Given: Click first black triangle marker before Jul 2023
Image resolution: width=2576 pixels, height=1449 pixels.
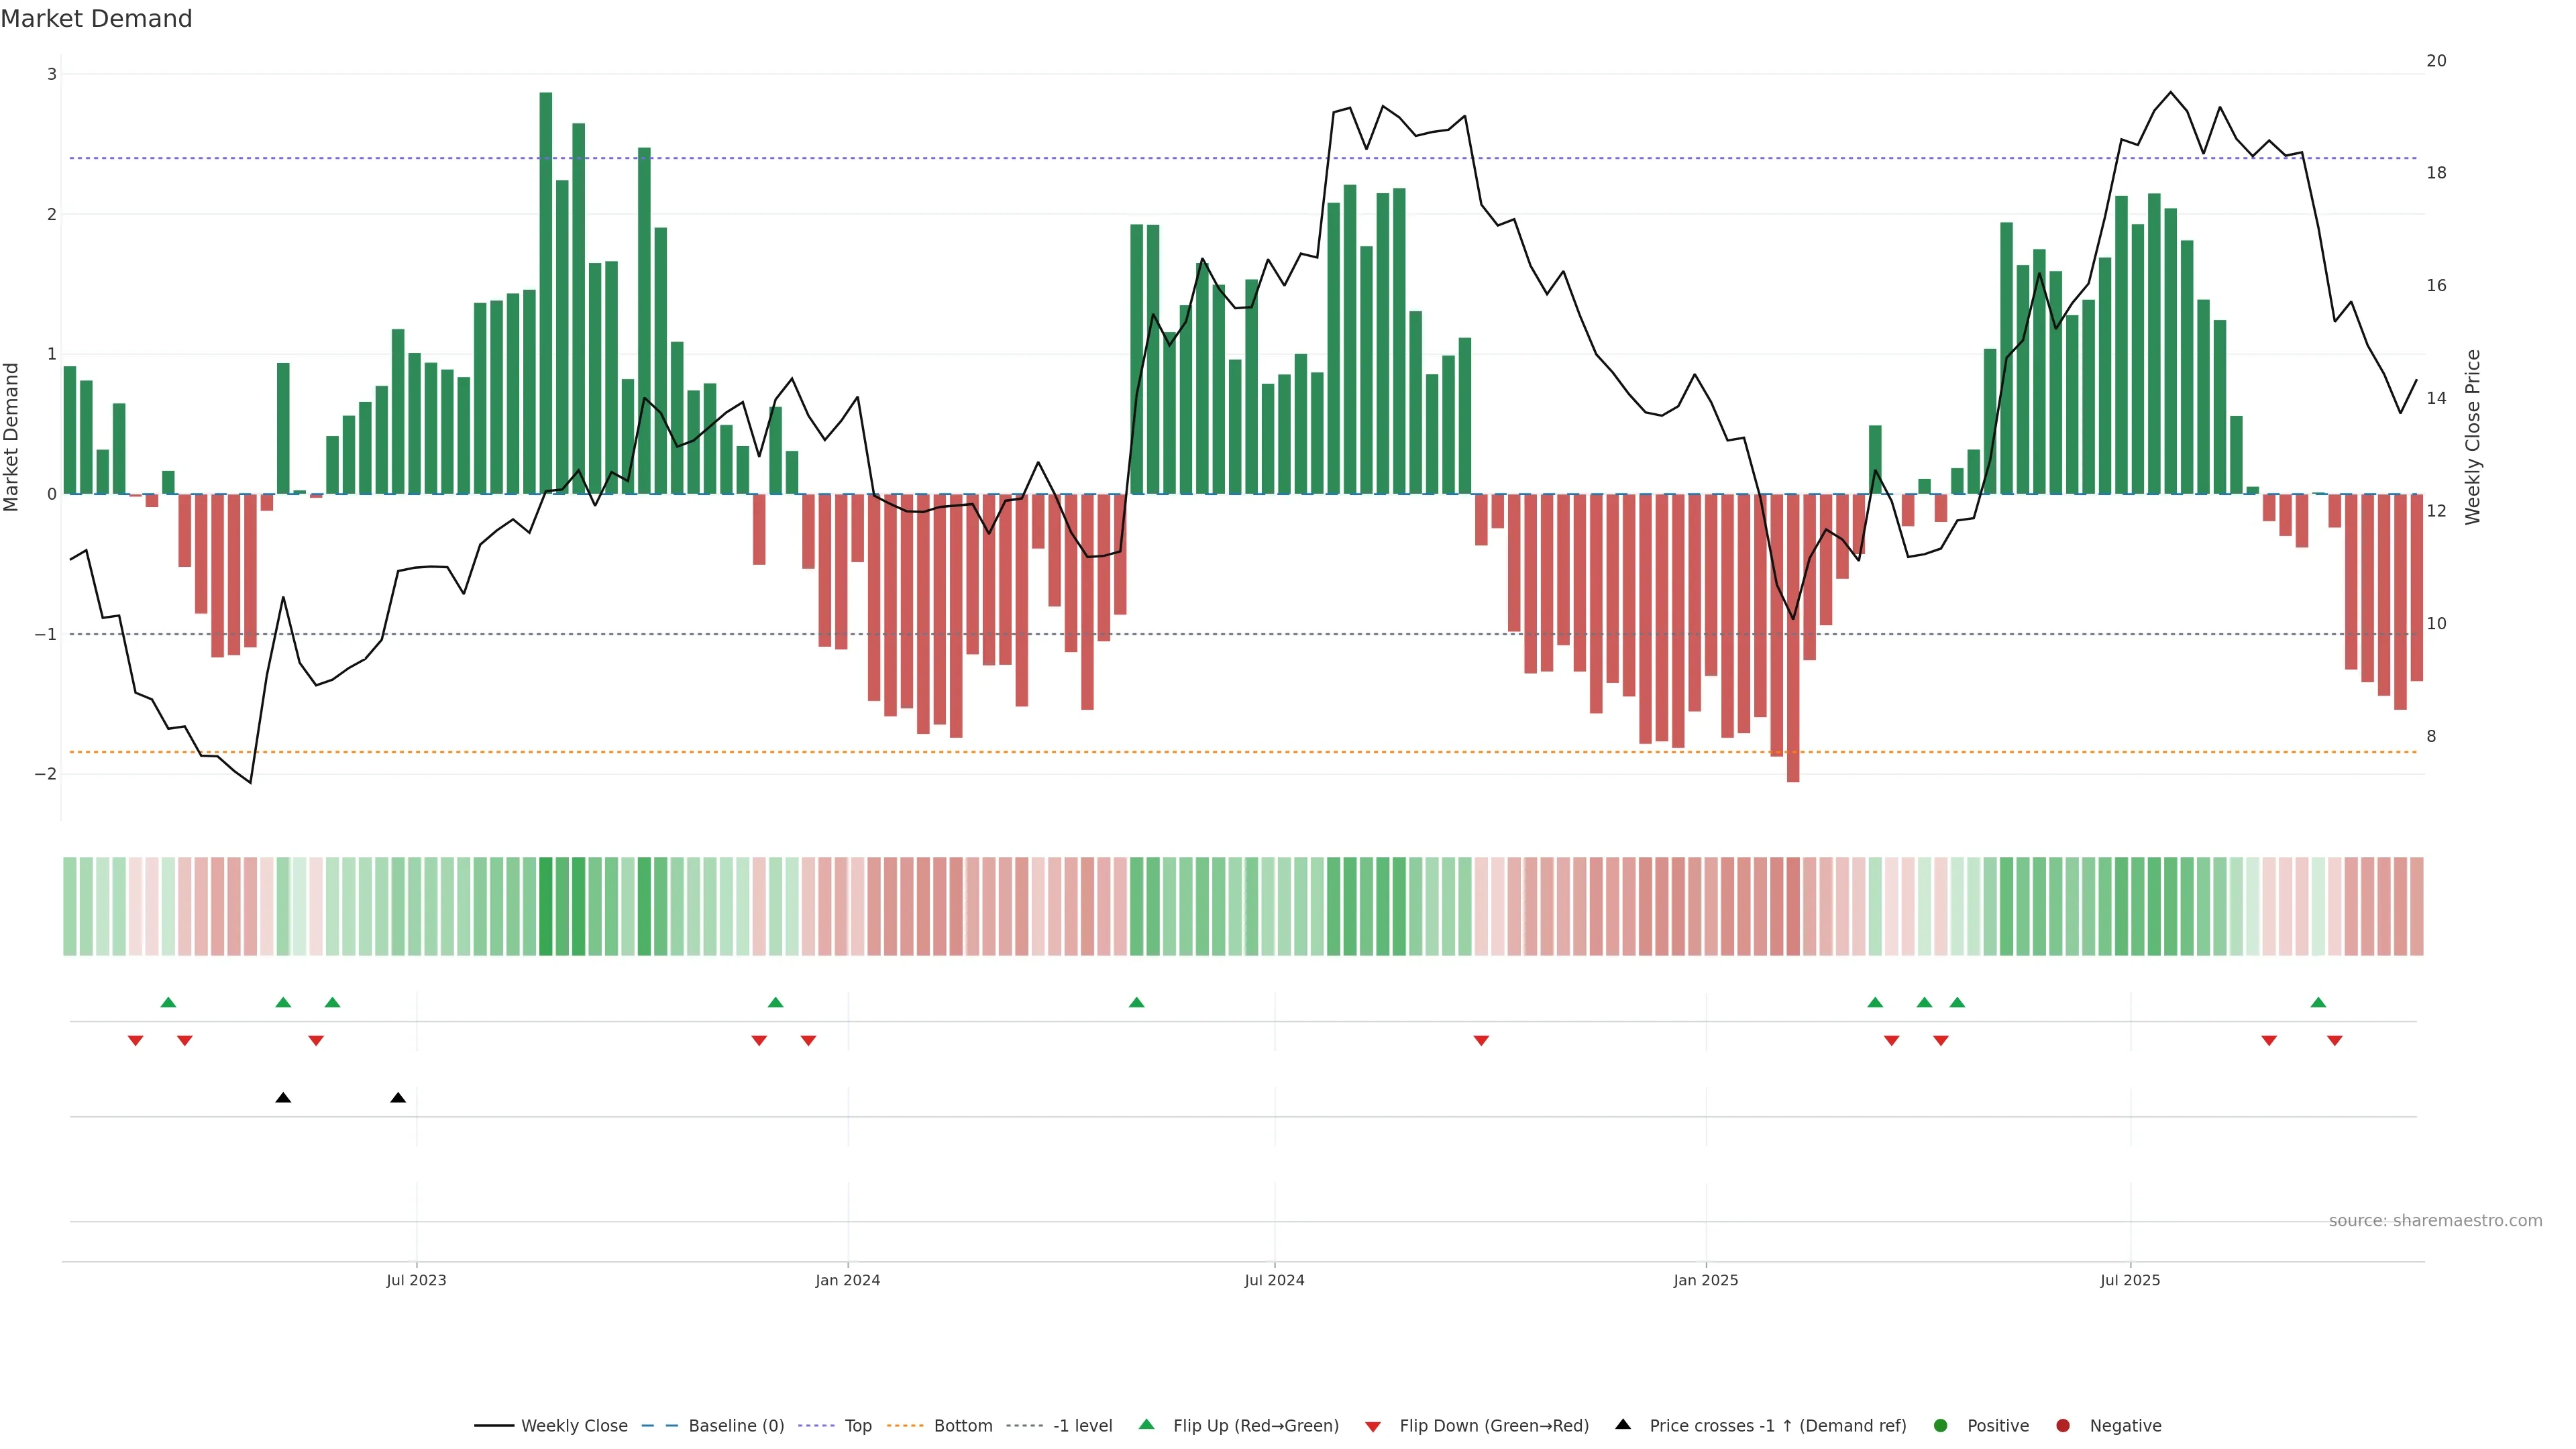Looking at the screenshot, I should [283, 1098].
